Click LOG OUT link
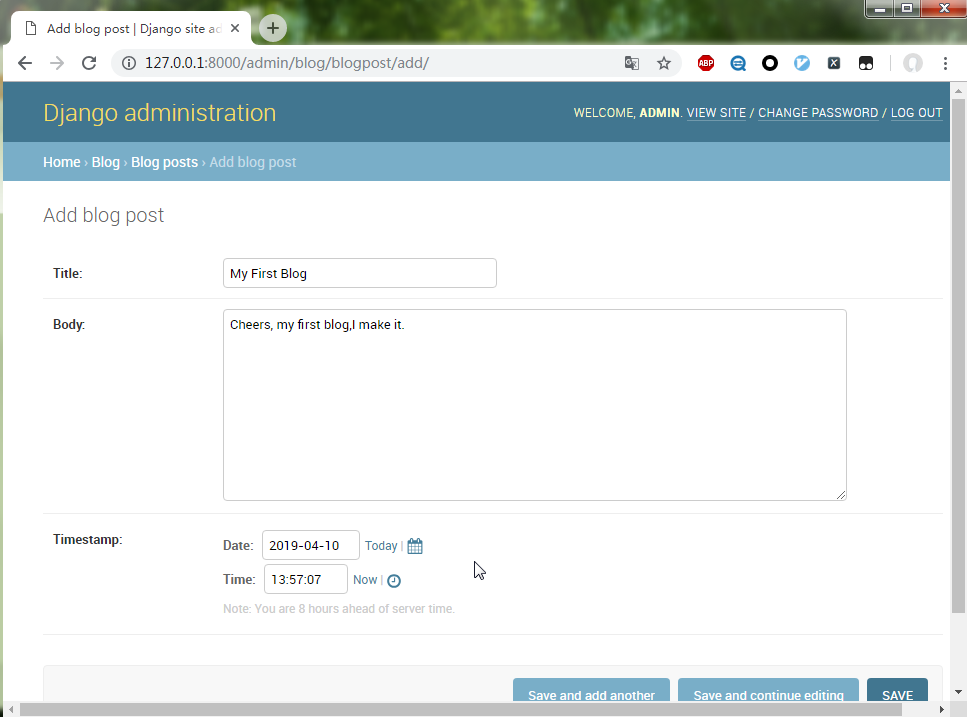Image resolution: width=967 pixels, height=717 pixels. tap(916, 113)
